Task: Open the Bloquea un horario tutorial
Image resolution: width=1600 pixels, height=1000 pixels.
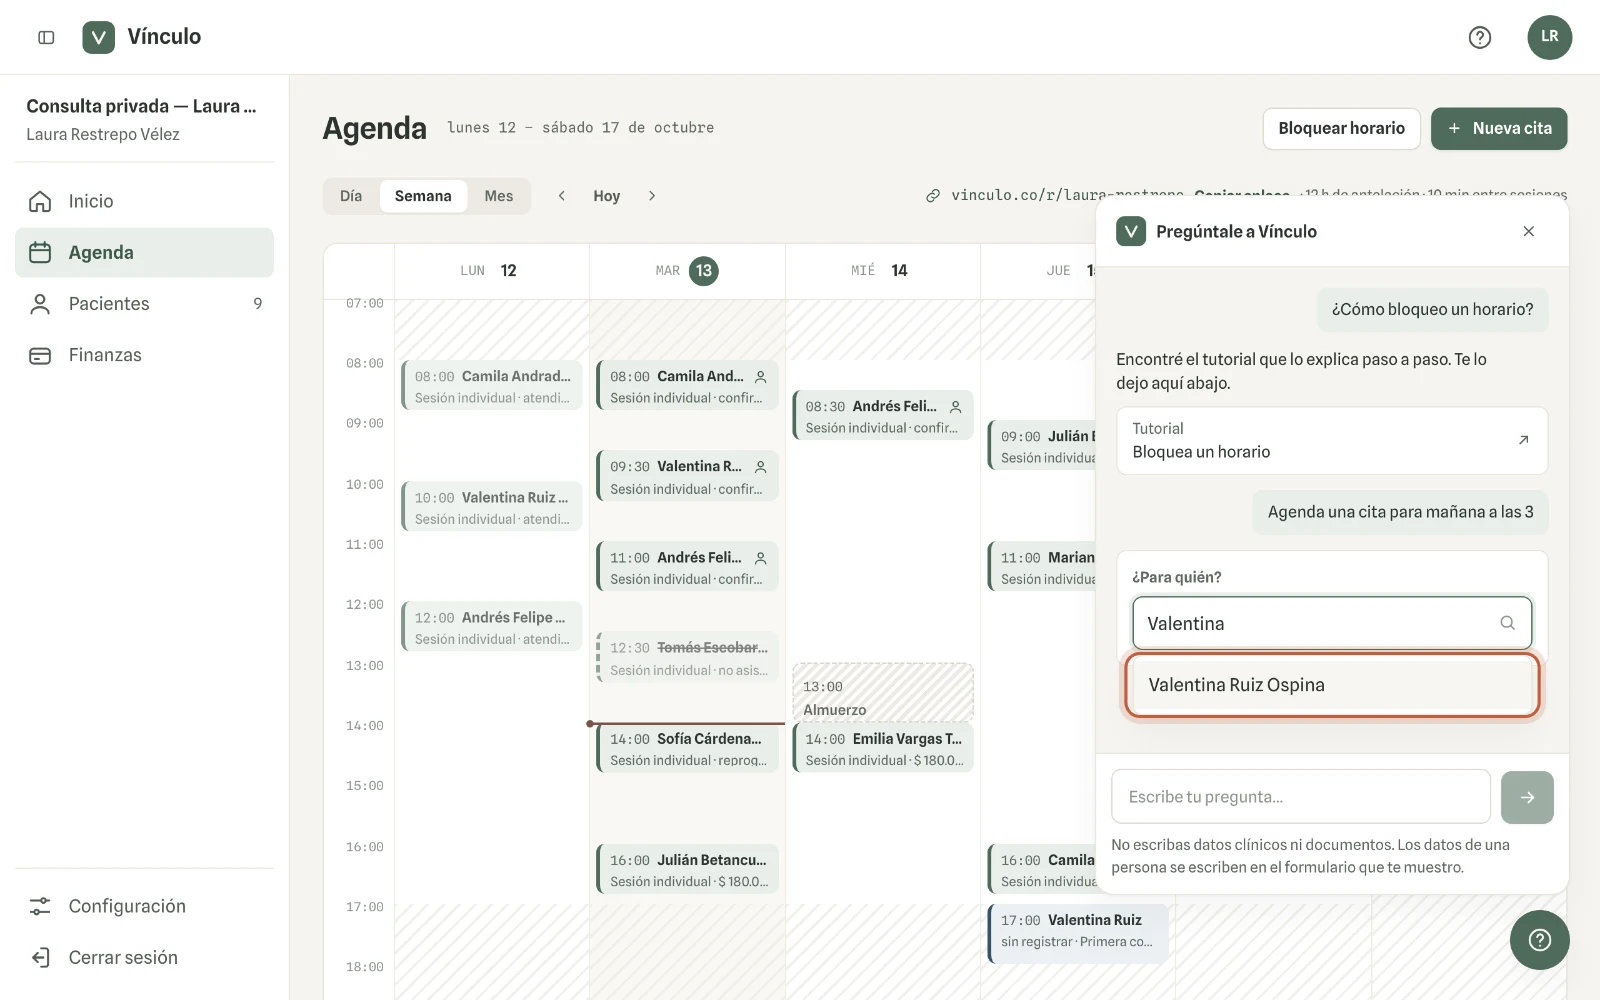Action: (1332, 440)
